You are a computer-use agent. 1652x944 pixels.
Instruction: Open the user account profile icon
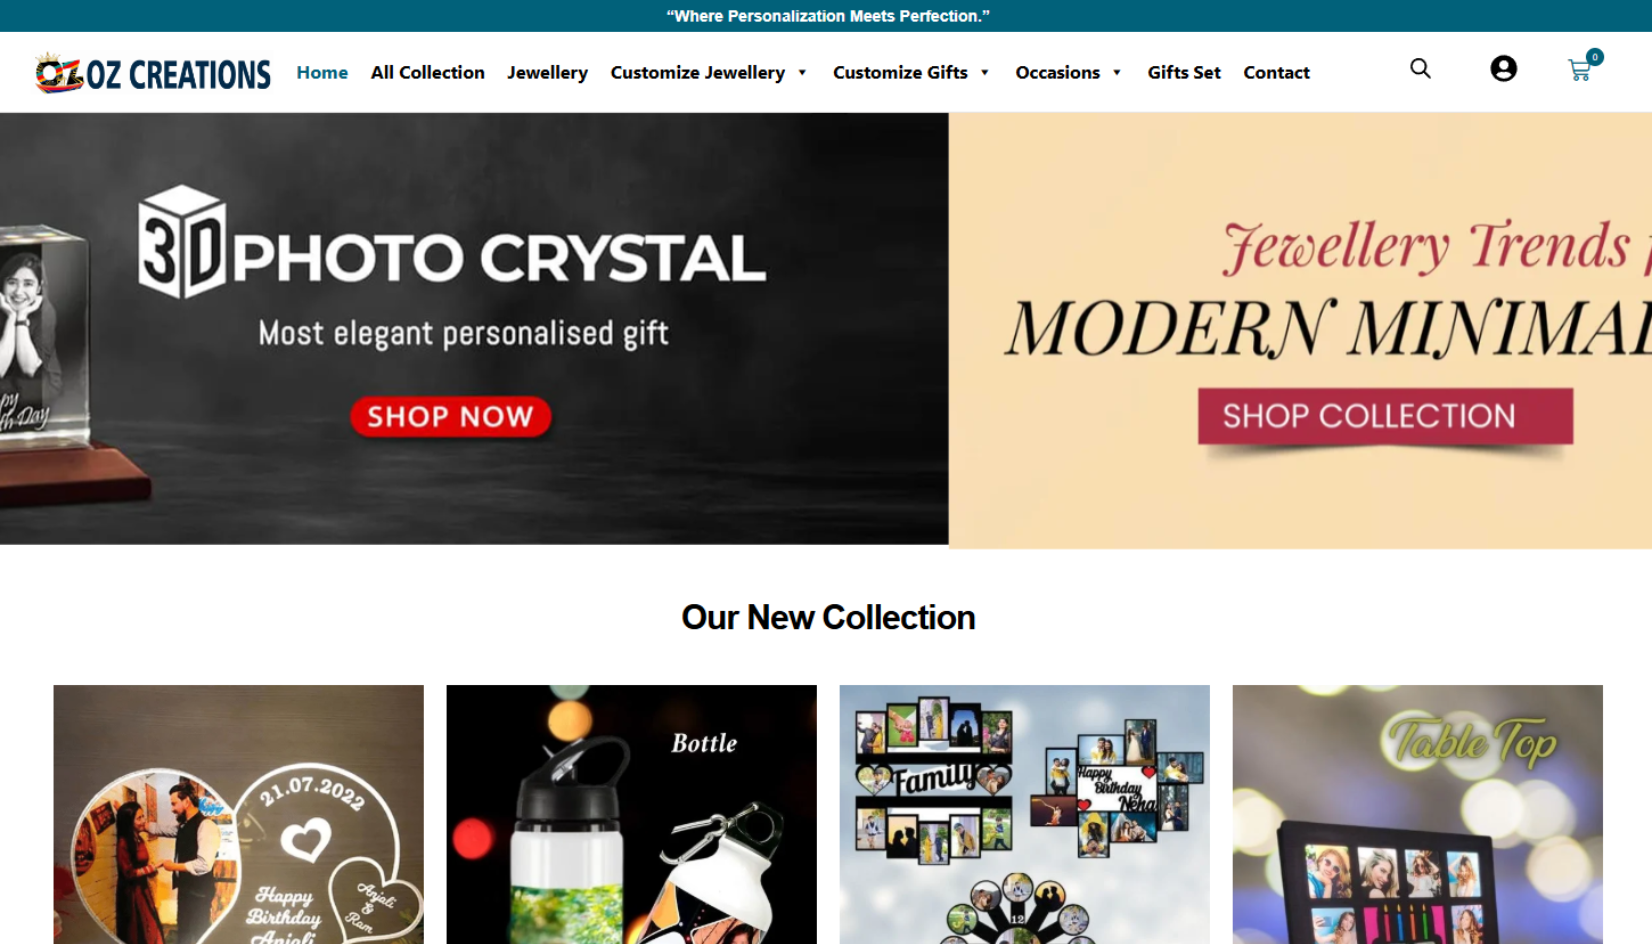(1503, 69)
